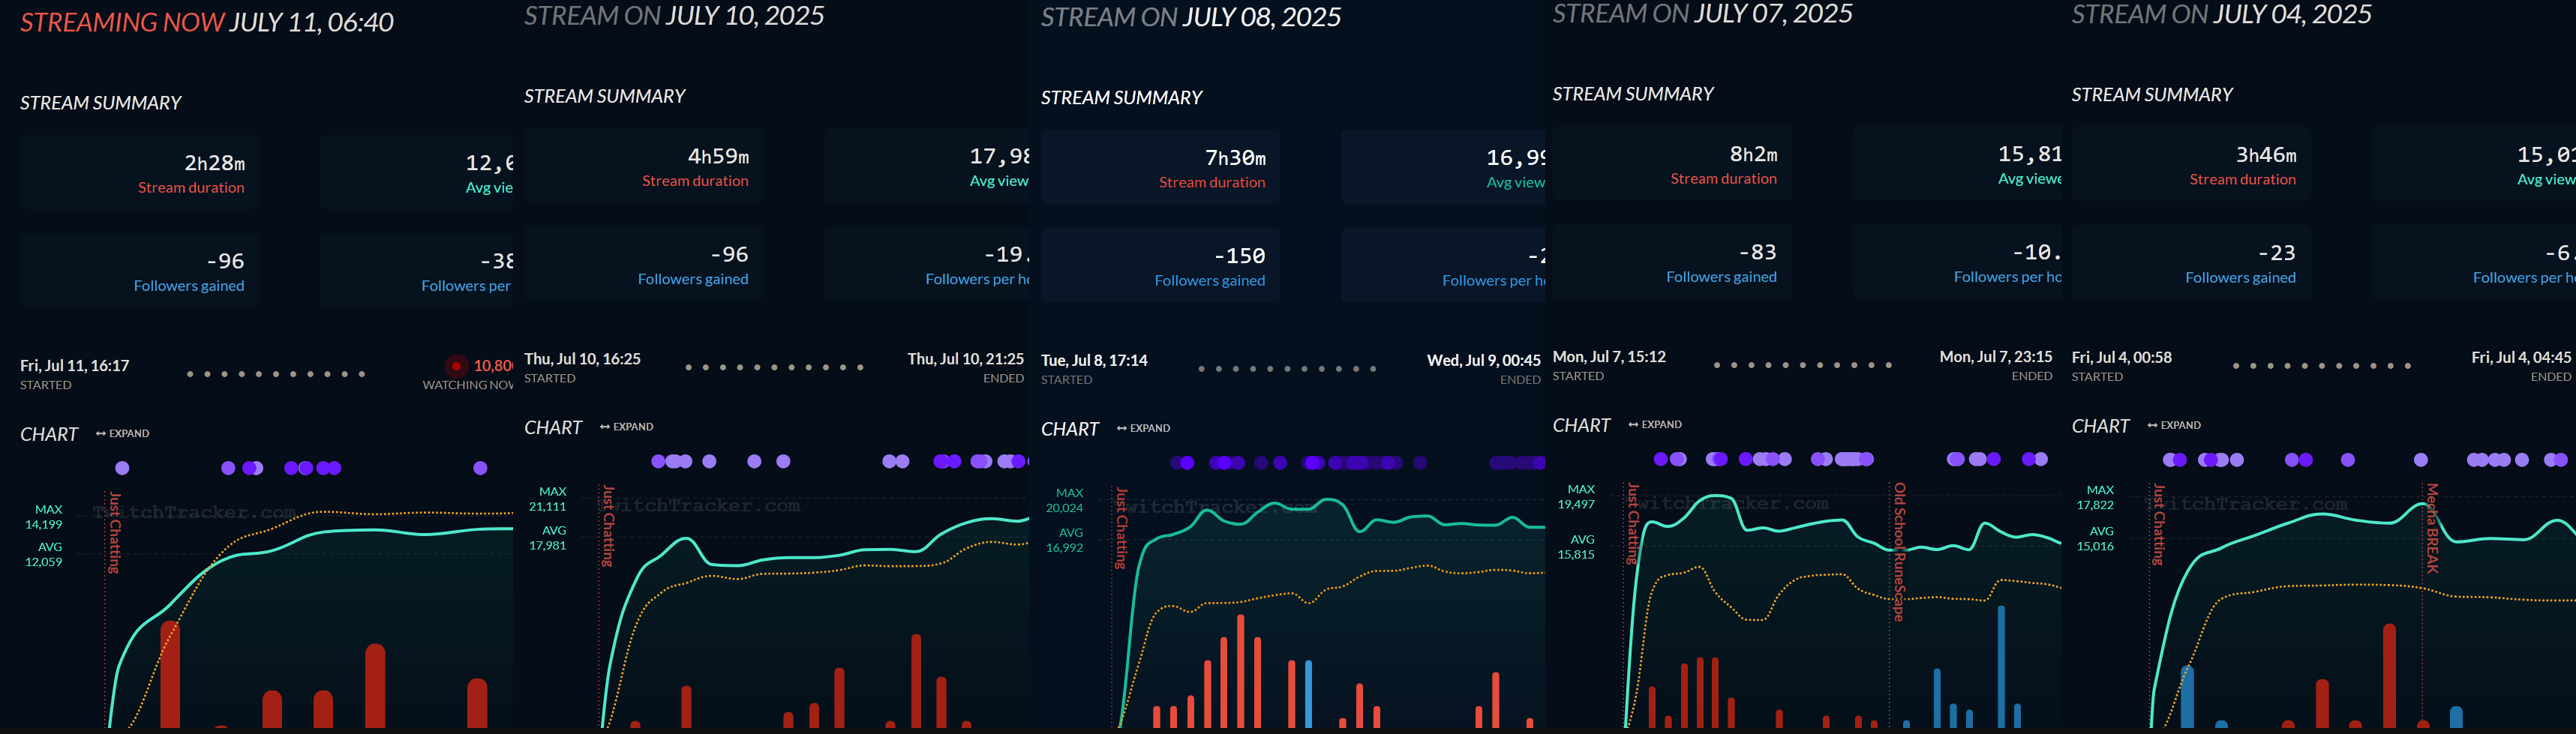Click the Fri, Jul 11, 16:17 start time

coord(75,366)
